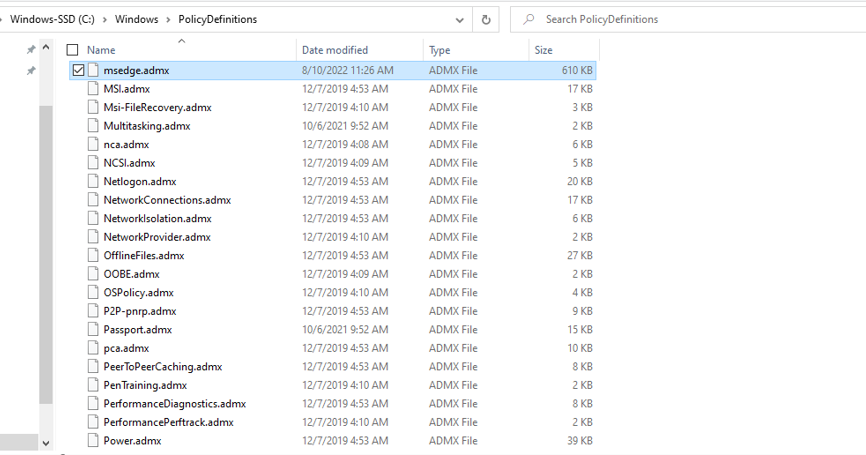Sort by Date modified column
The width and height of the screenshot is (866, 455).
pos(335,50)
